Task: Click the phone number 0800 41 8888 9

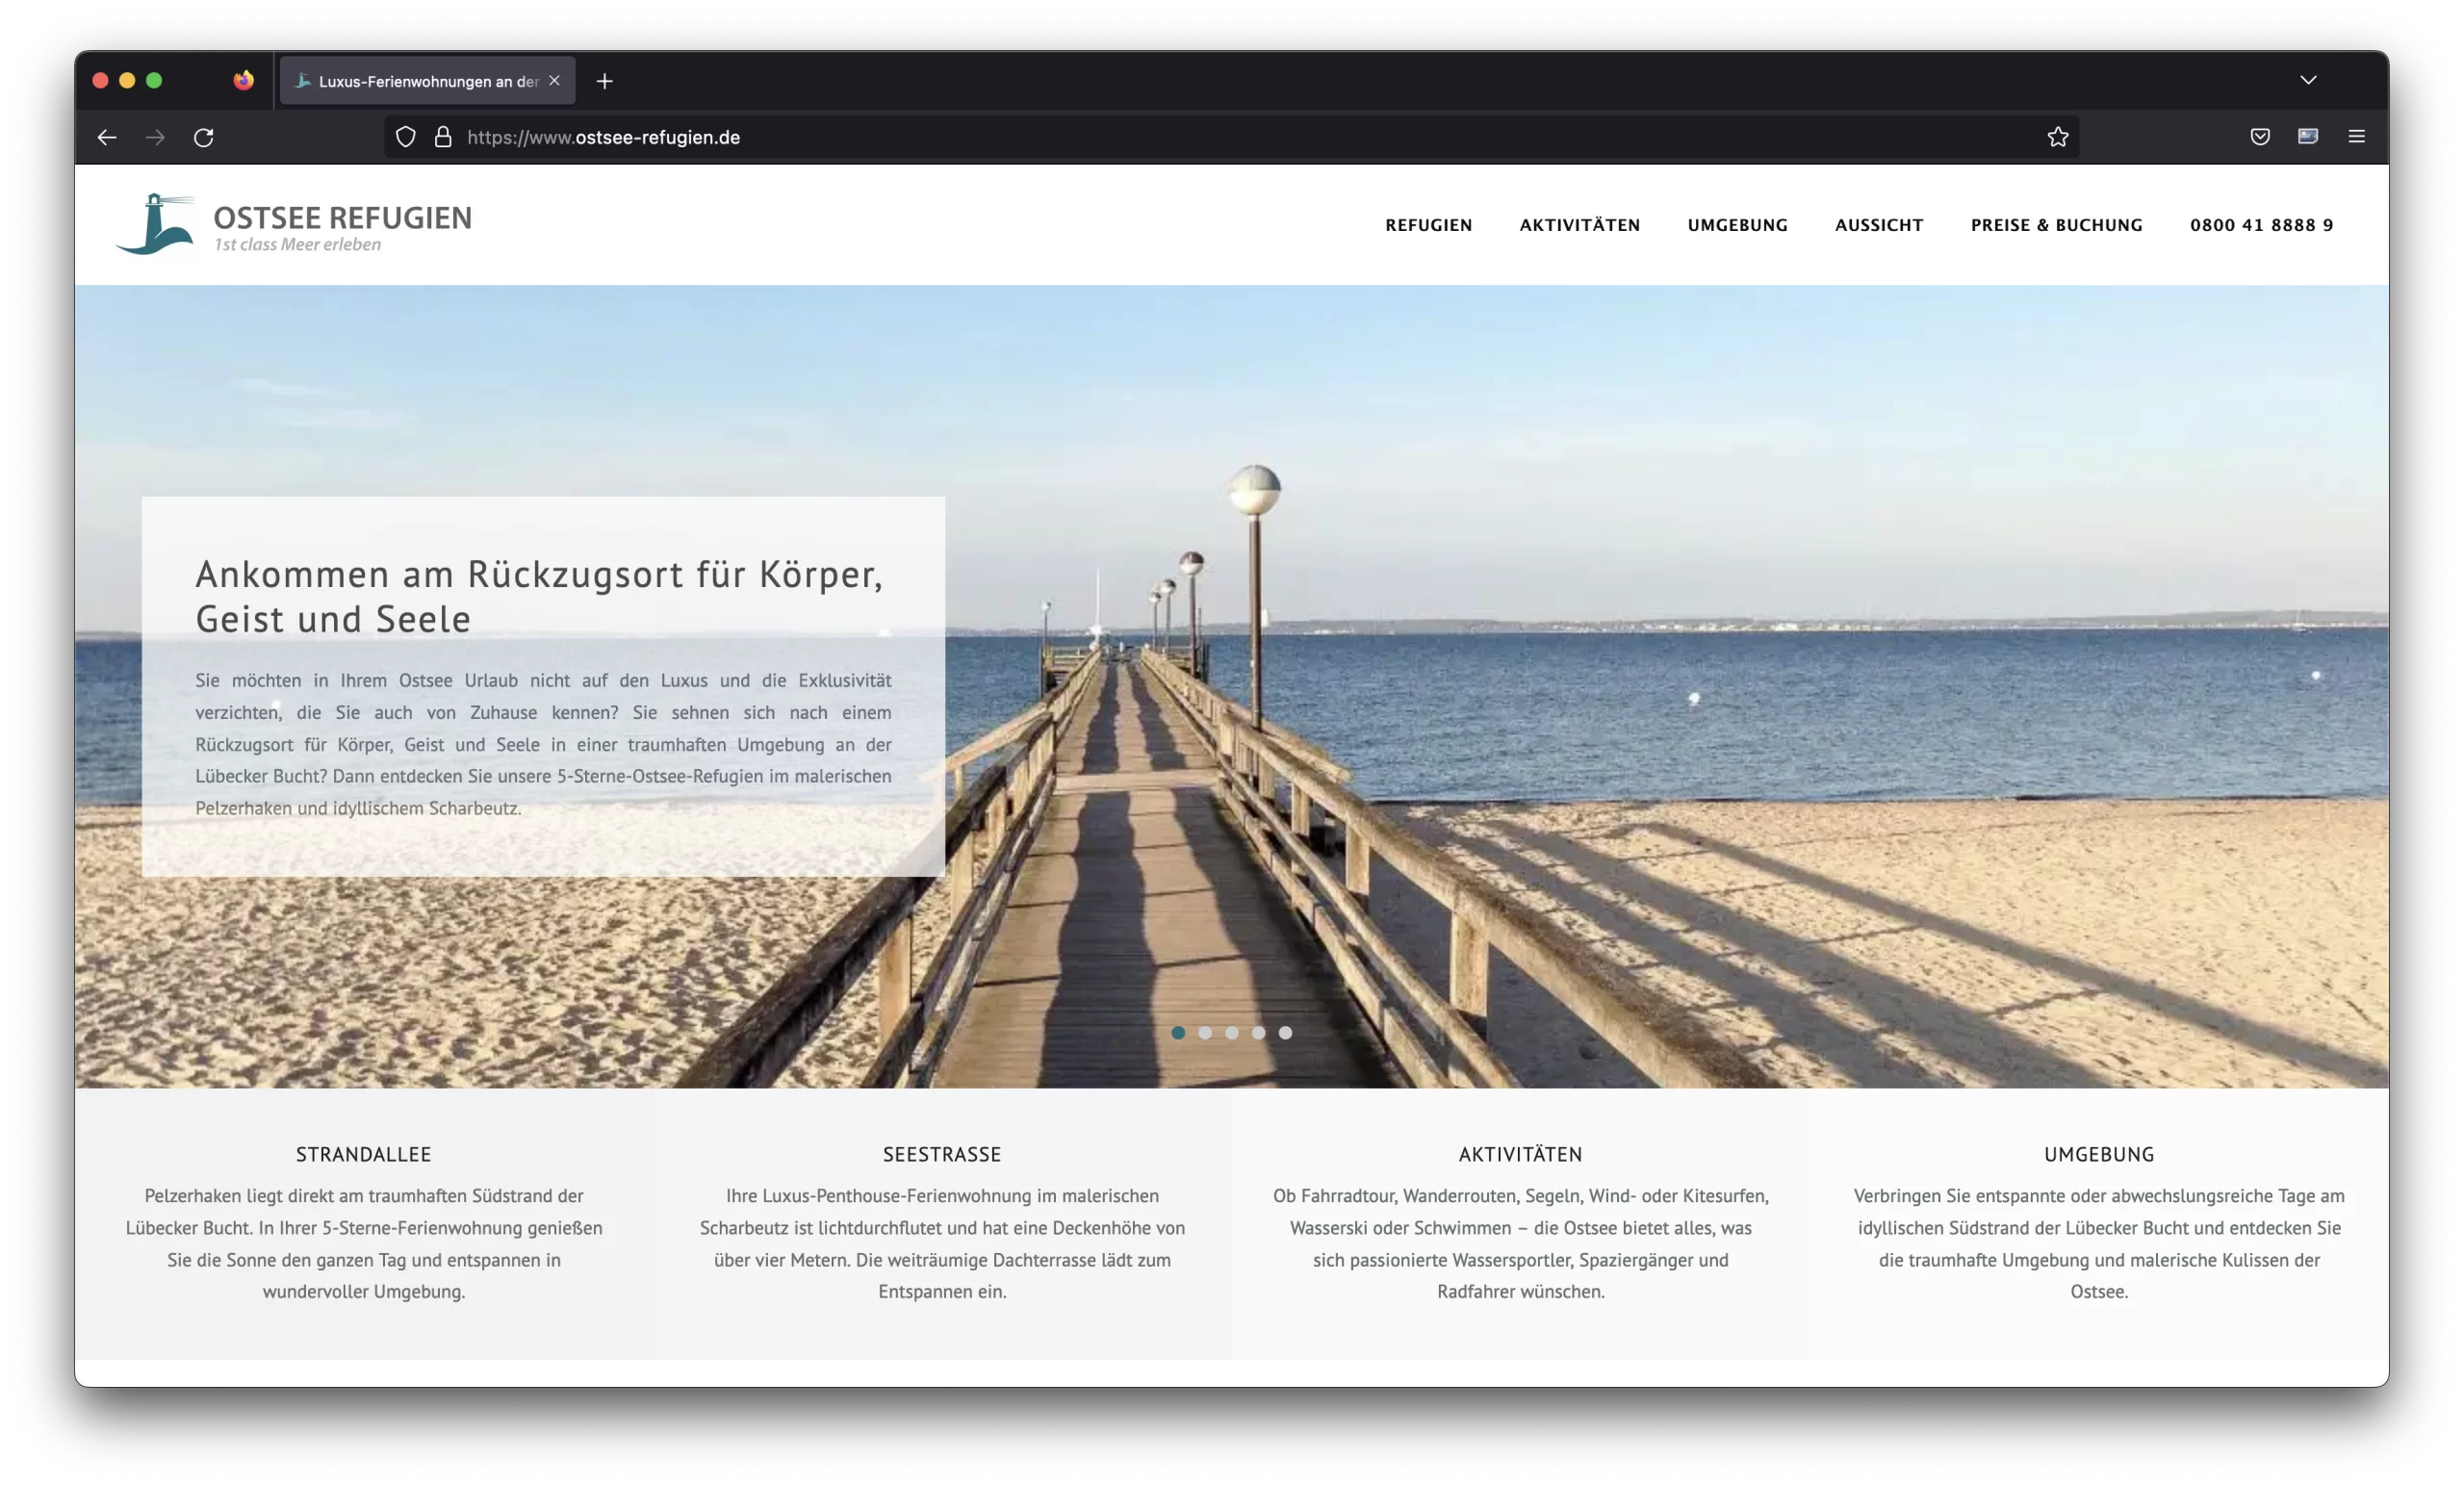Action: tap(2261, 225)
